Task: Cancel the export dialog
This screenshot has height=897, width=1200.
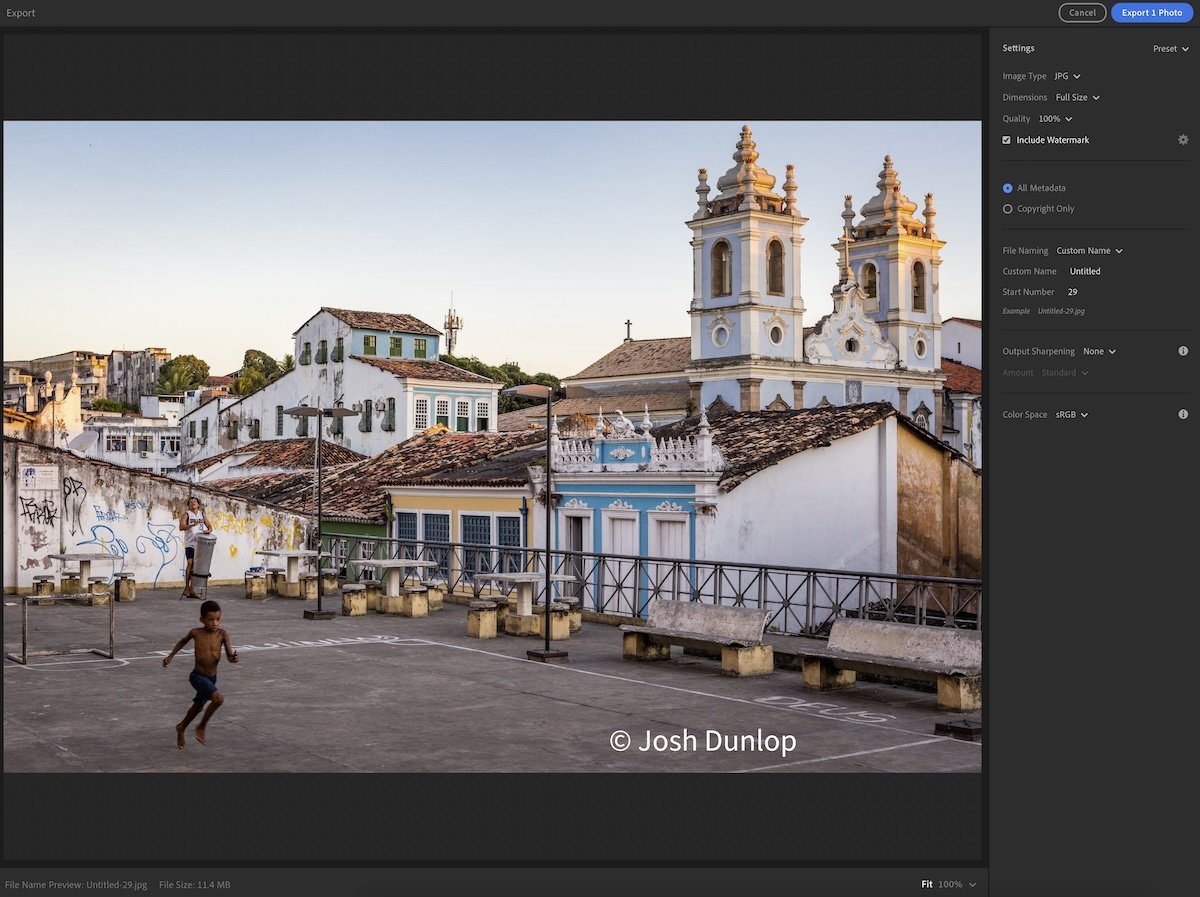Action: [1082, 13]
